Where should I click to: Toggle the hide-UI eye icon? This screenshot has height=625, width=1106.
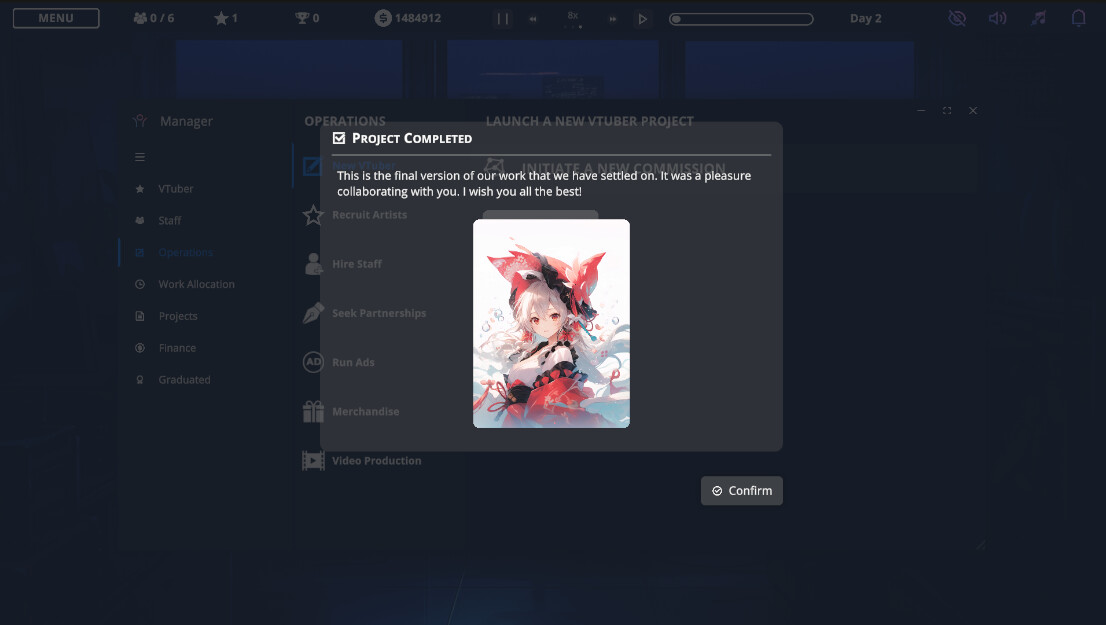click(x=957, y=17)
